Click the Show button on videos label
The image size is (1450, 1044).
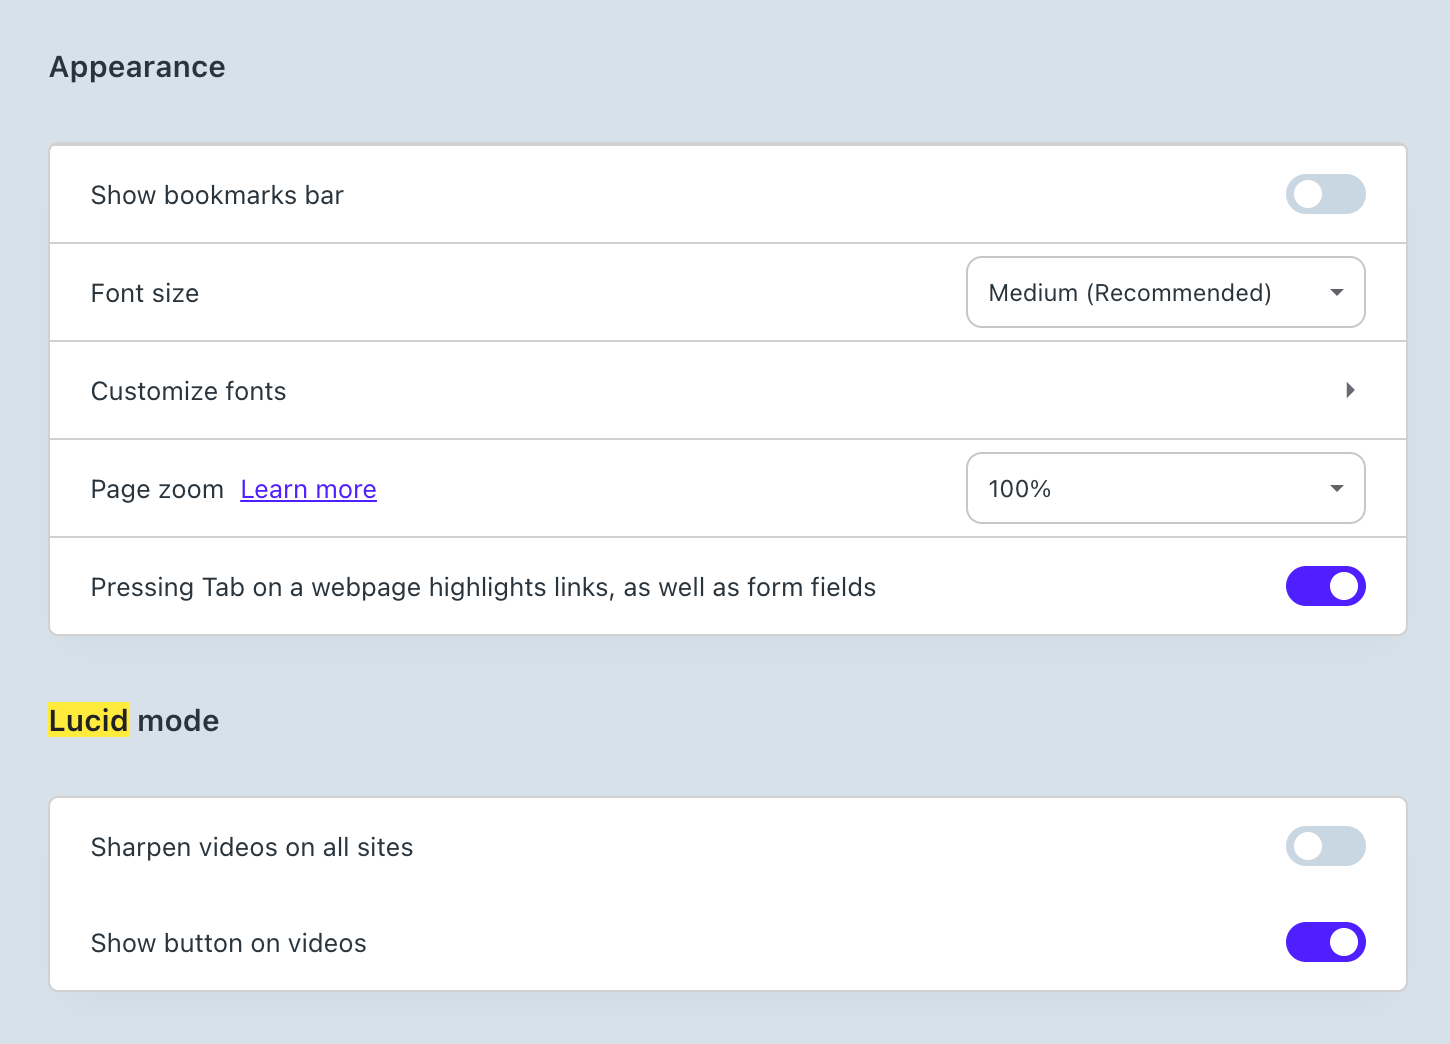(229, 943)
